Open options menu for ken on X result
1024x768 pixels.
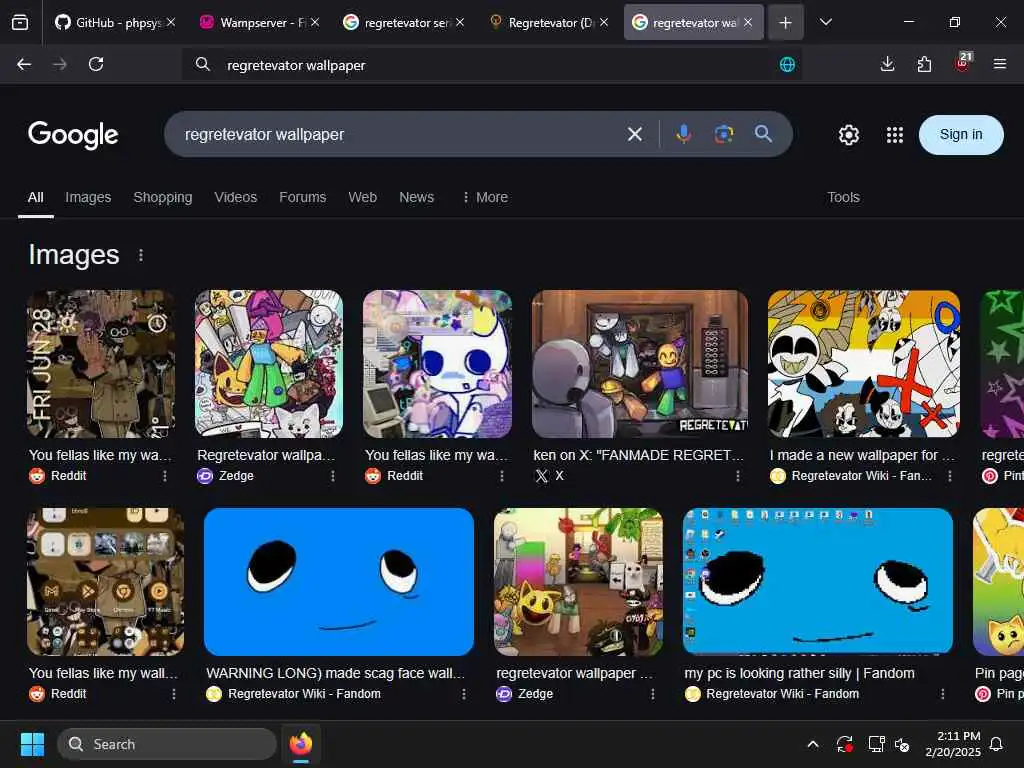pos(738,476)
